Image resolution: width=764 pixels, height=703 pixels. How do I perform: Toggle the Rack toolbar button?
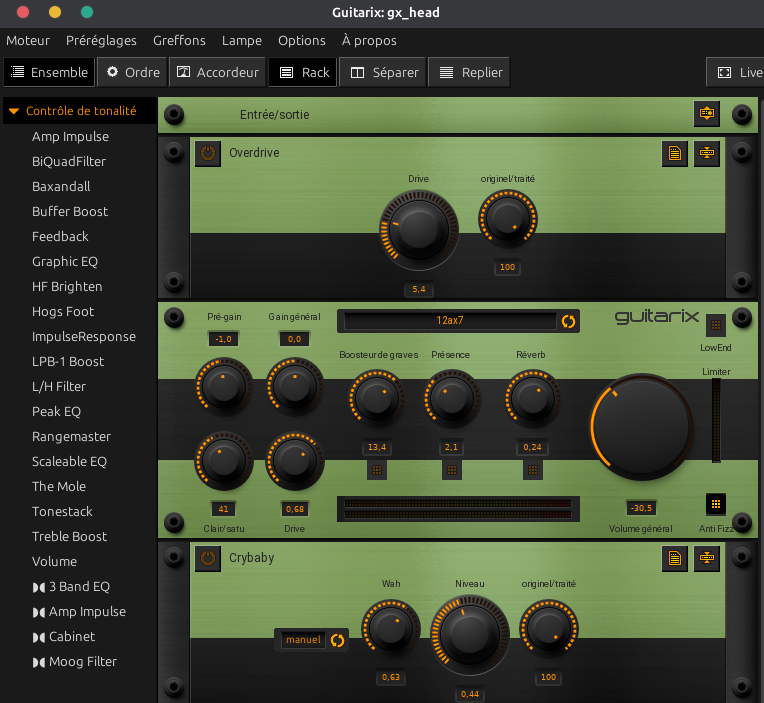click(x=303, y=72)
